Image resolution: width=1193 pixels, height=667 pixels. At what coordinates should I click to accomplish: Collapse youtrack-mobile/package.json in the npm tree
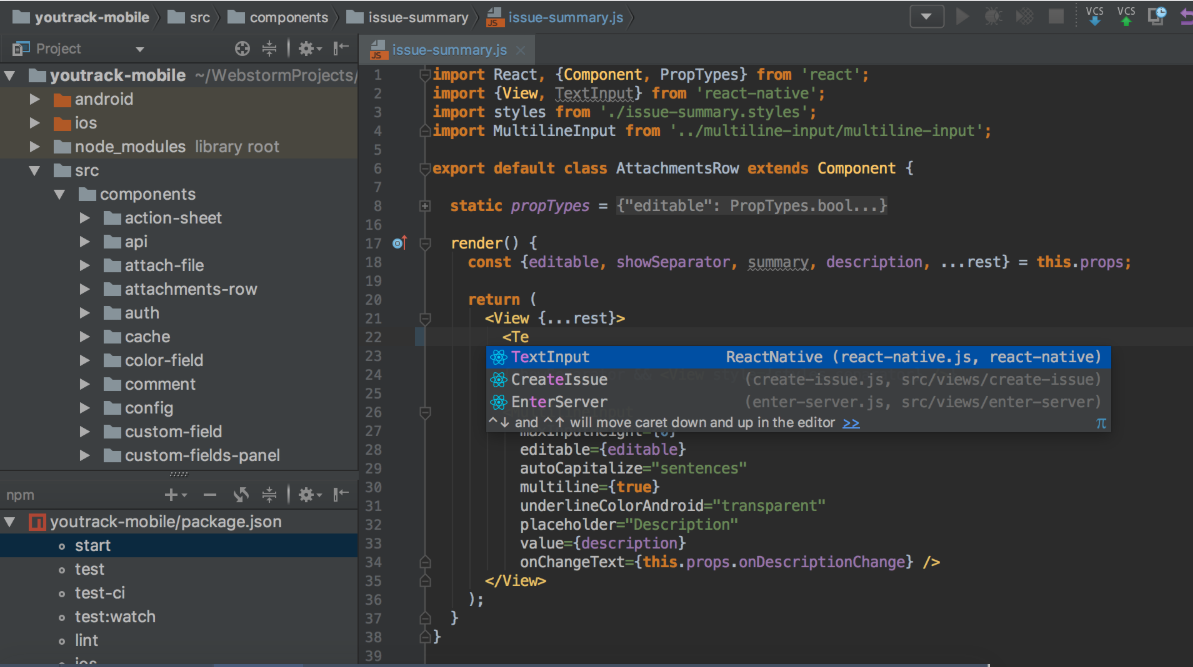(x=10, y=522)
